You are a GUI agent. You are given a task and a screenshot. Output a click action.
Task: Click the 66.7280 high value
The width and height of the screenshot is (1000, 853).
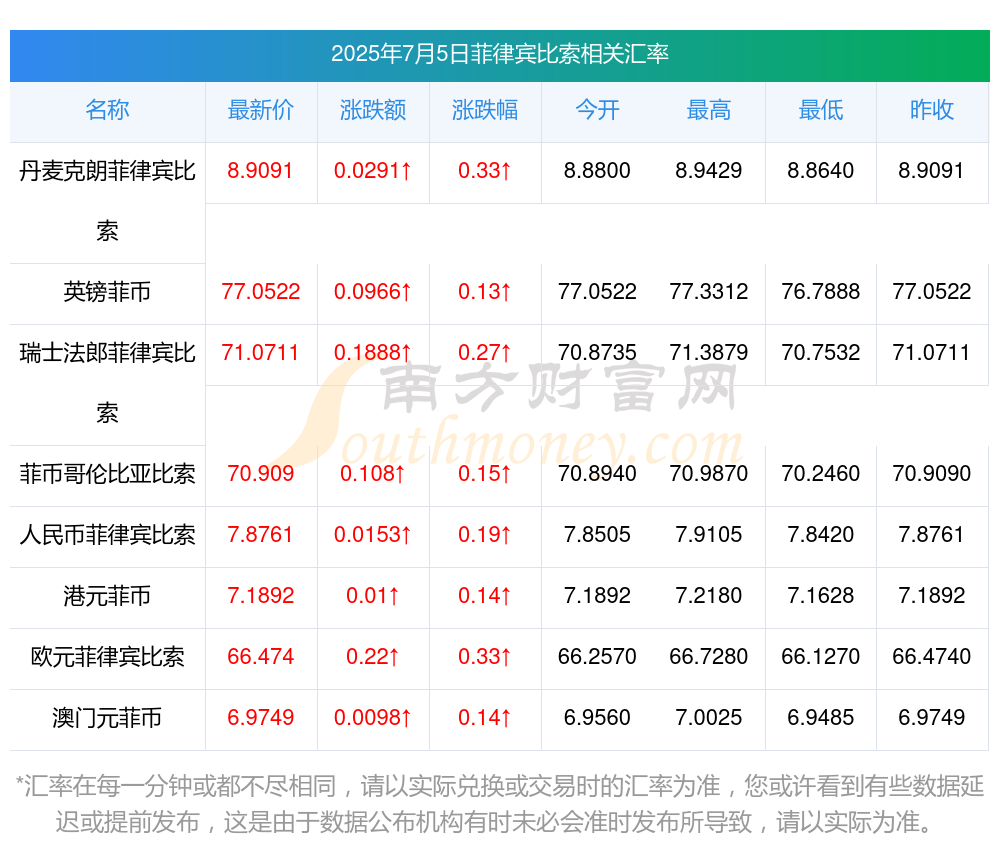click(709, 657)
